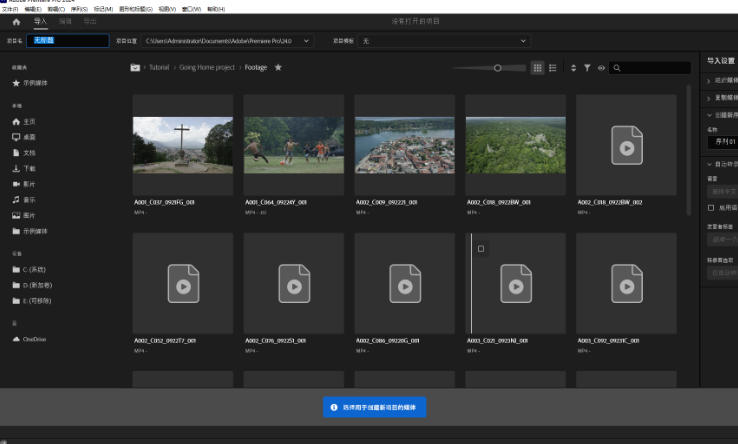738x444 pixels.
Task: Open the file type filter funnel
Action: point(587,68)
